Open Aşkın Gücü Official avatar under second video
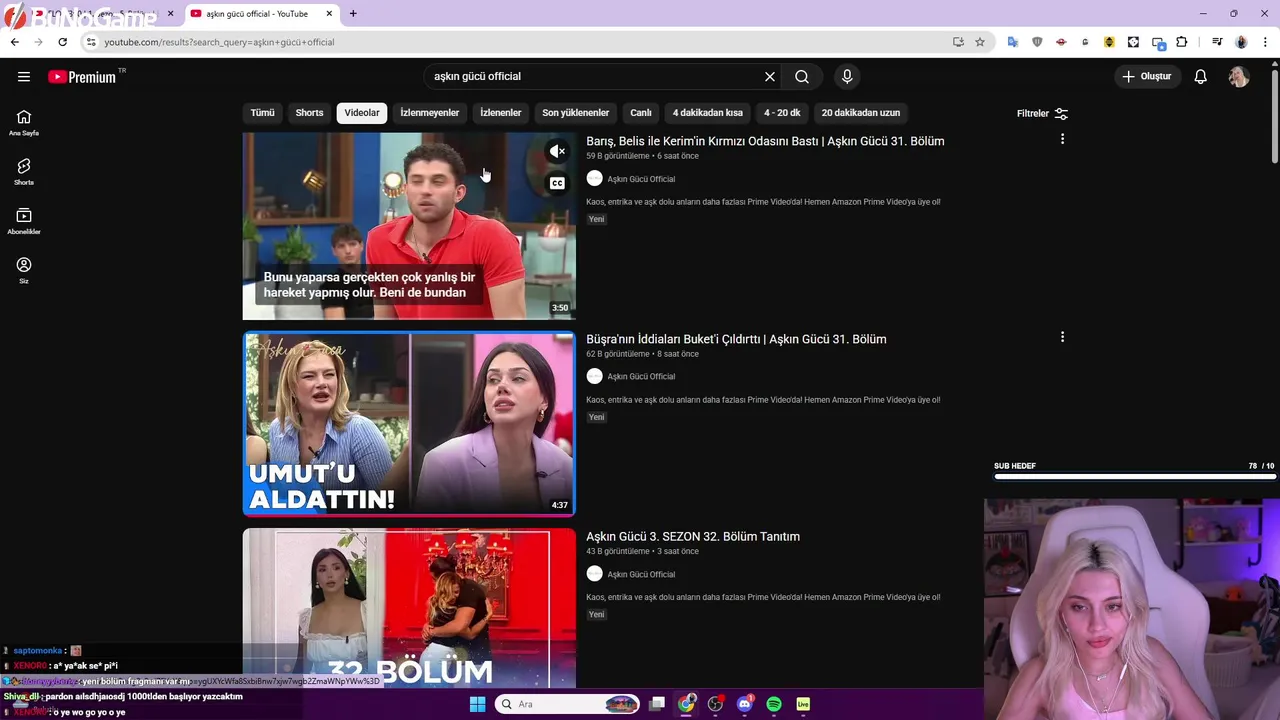Screen dimensions: 1280x720 [x=595, y=377]
